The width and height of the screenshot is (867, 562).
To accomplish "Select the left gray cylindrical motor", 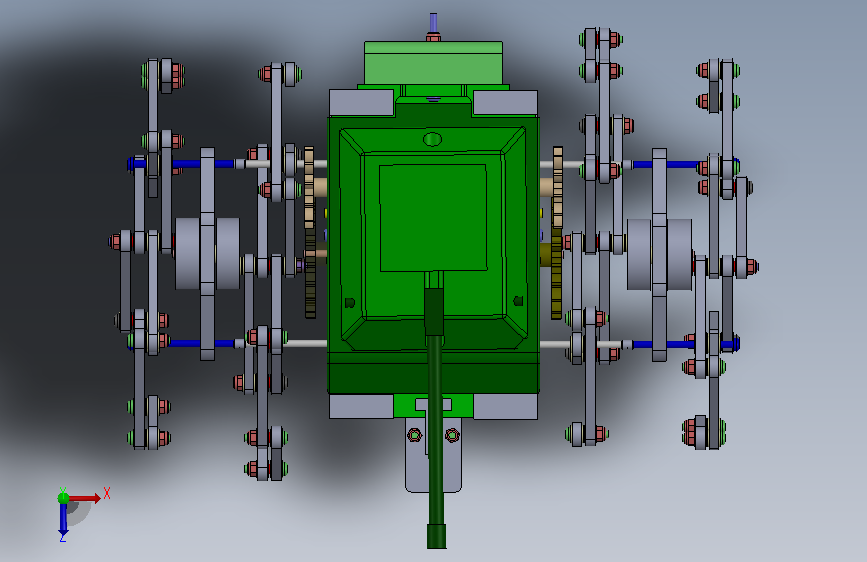I will (207, 253).
